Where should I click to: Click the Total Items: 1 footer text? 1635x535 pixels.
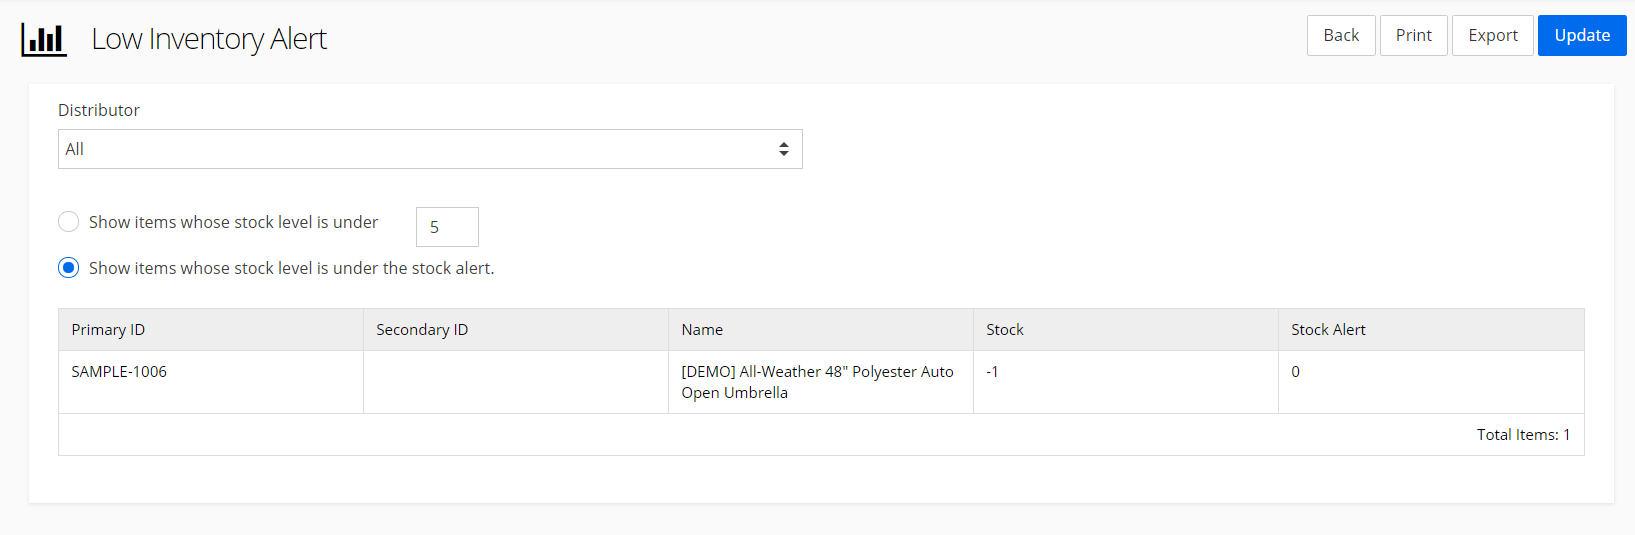(1523, 435)
